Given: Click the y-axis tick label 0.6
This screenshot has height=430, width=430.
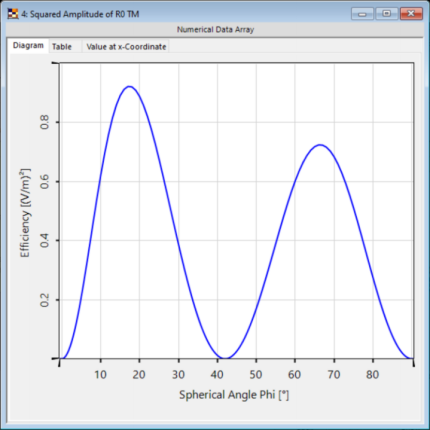Looking at the screenshot, I should [x=44, y=181].
